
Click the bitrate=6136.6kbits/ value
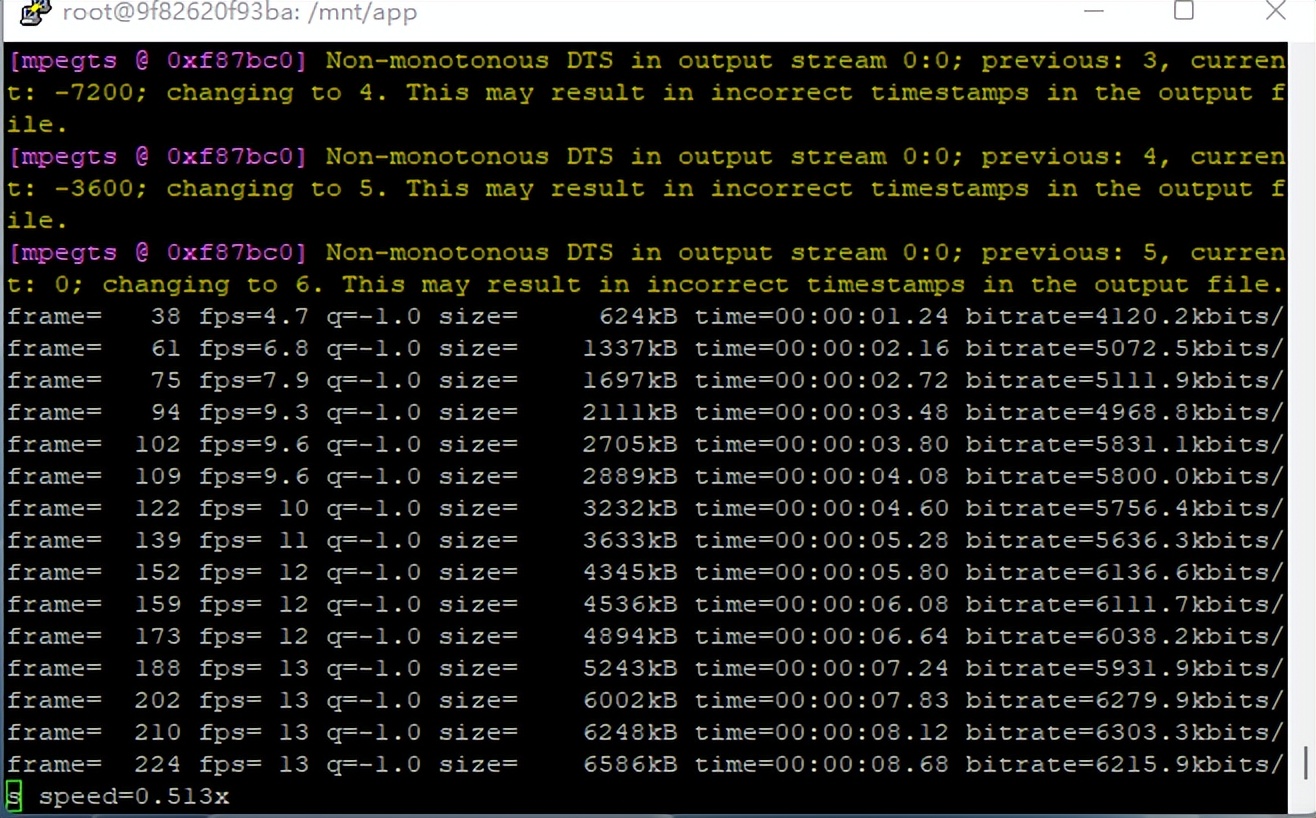(1126, 573)
